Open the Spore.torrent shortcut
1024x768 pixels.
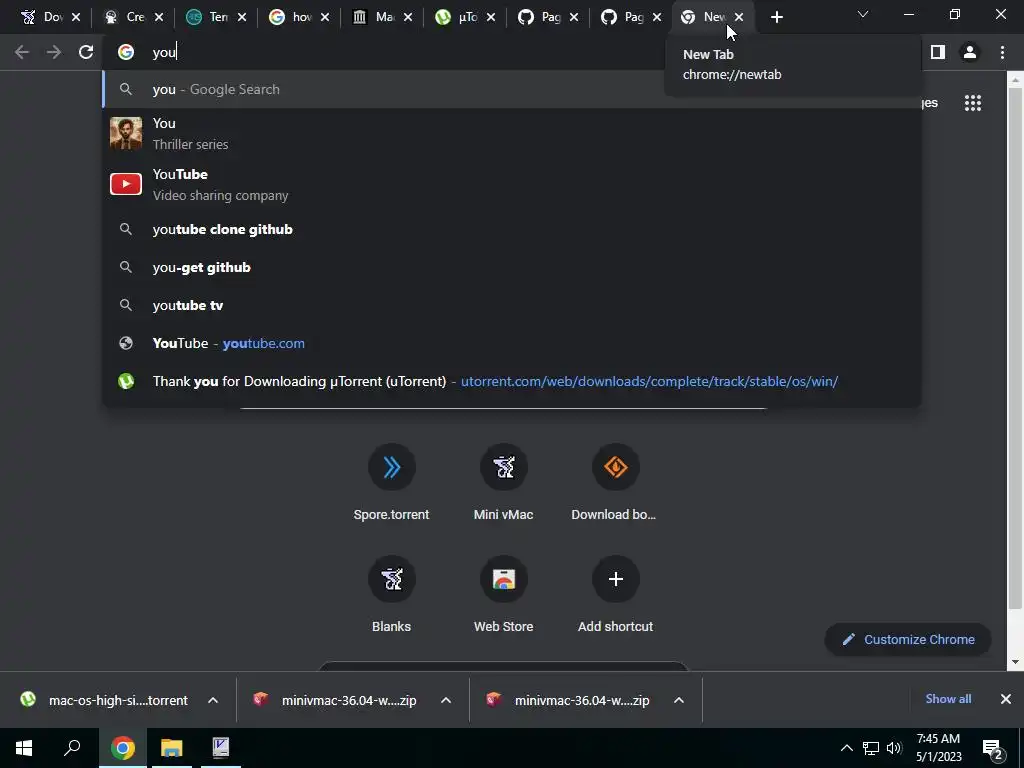pyautogui.click(x=391, y=482)
